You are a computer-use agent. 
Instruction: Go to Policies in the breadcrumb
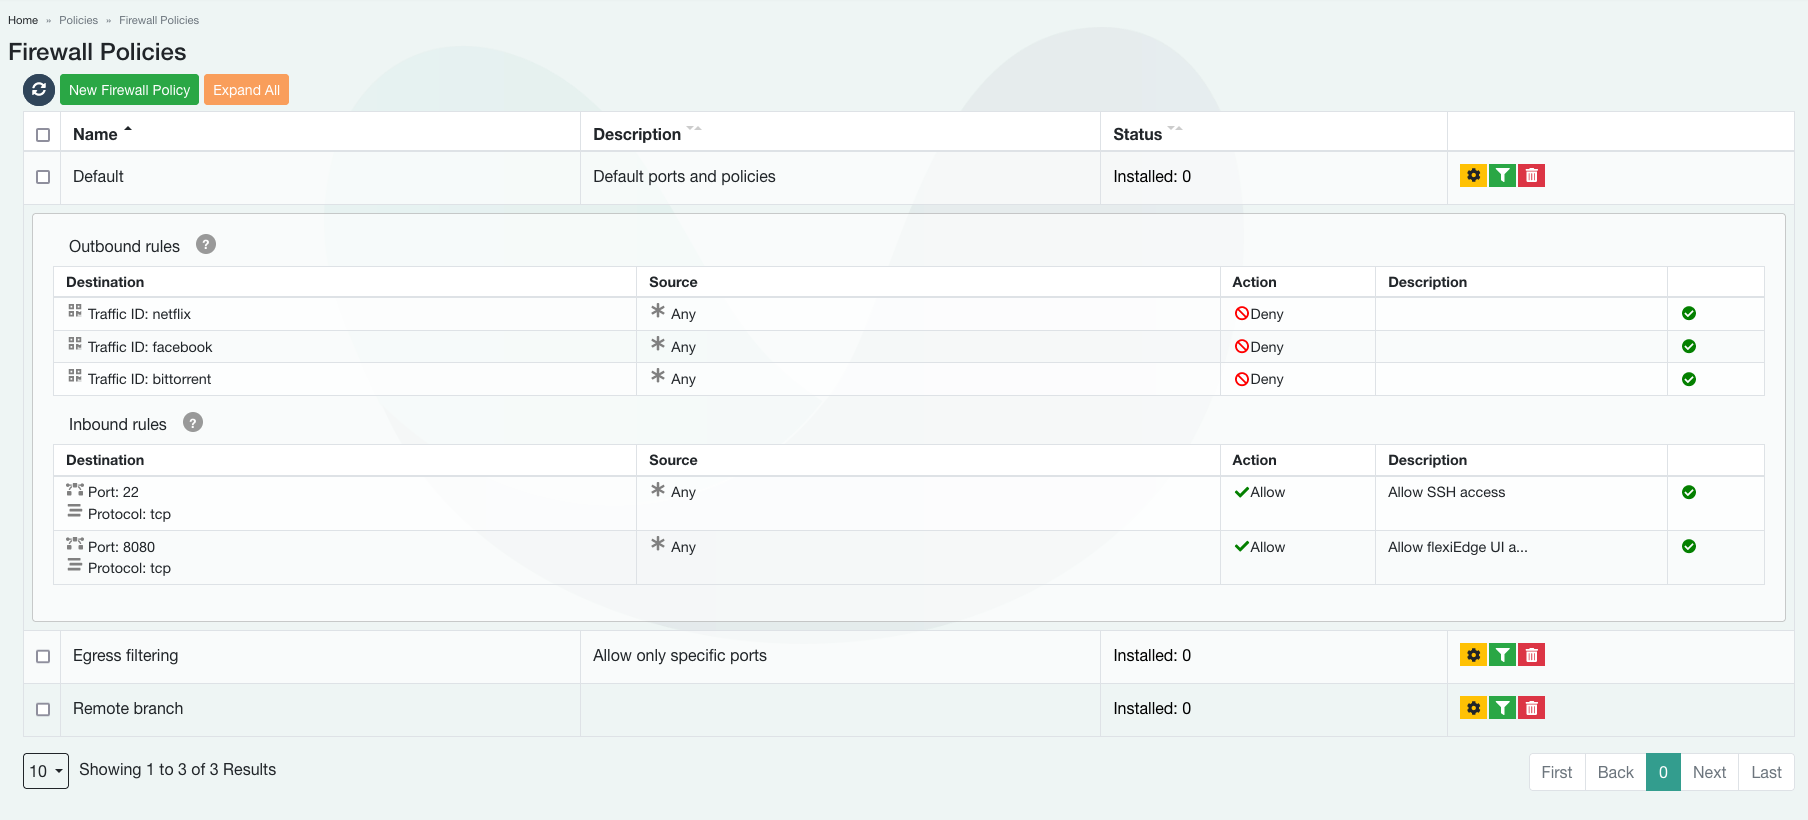pyautogui.click(x=78, y=20)
